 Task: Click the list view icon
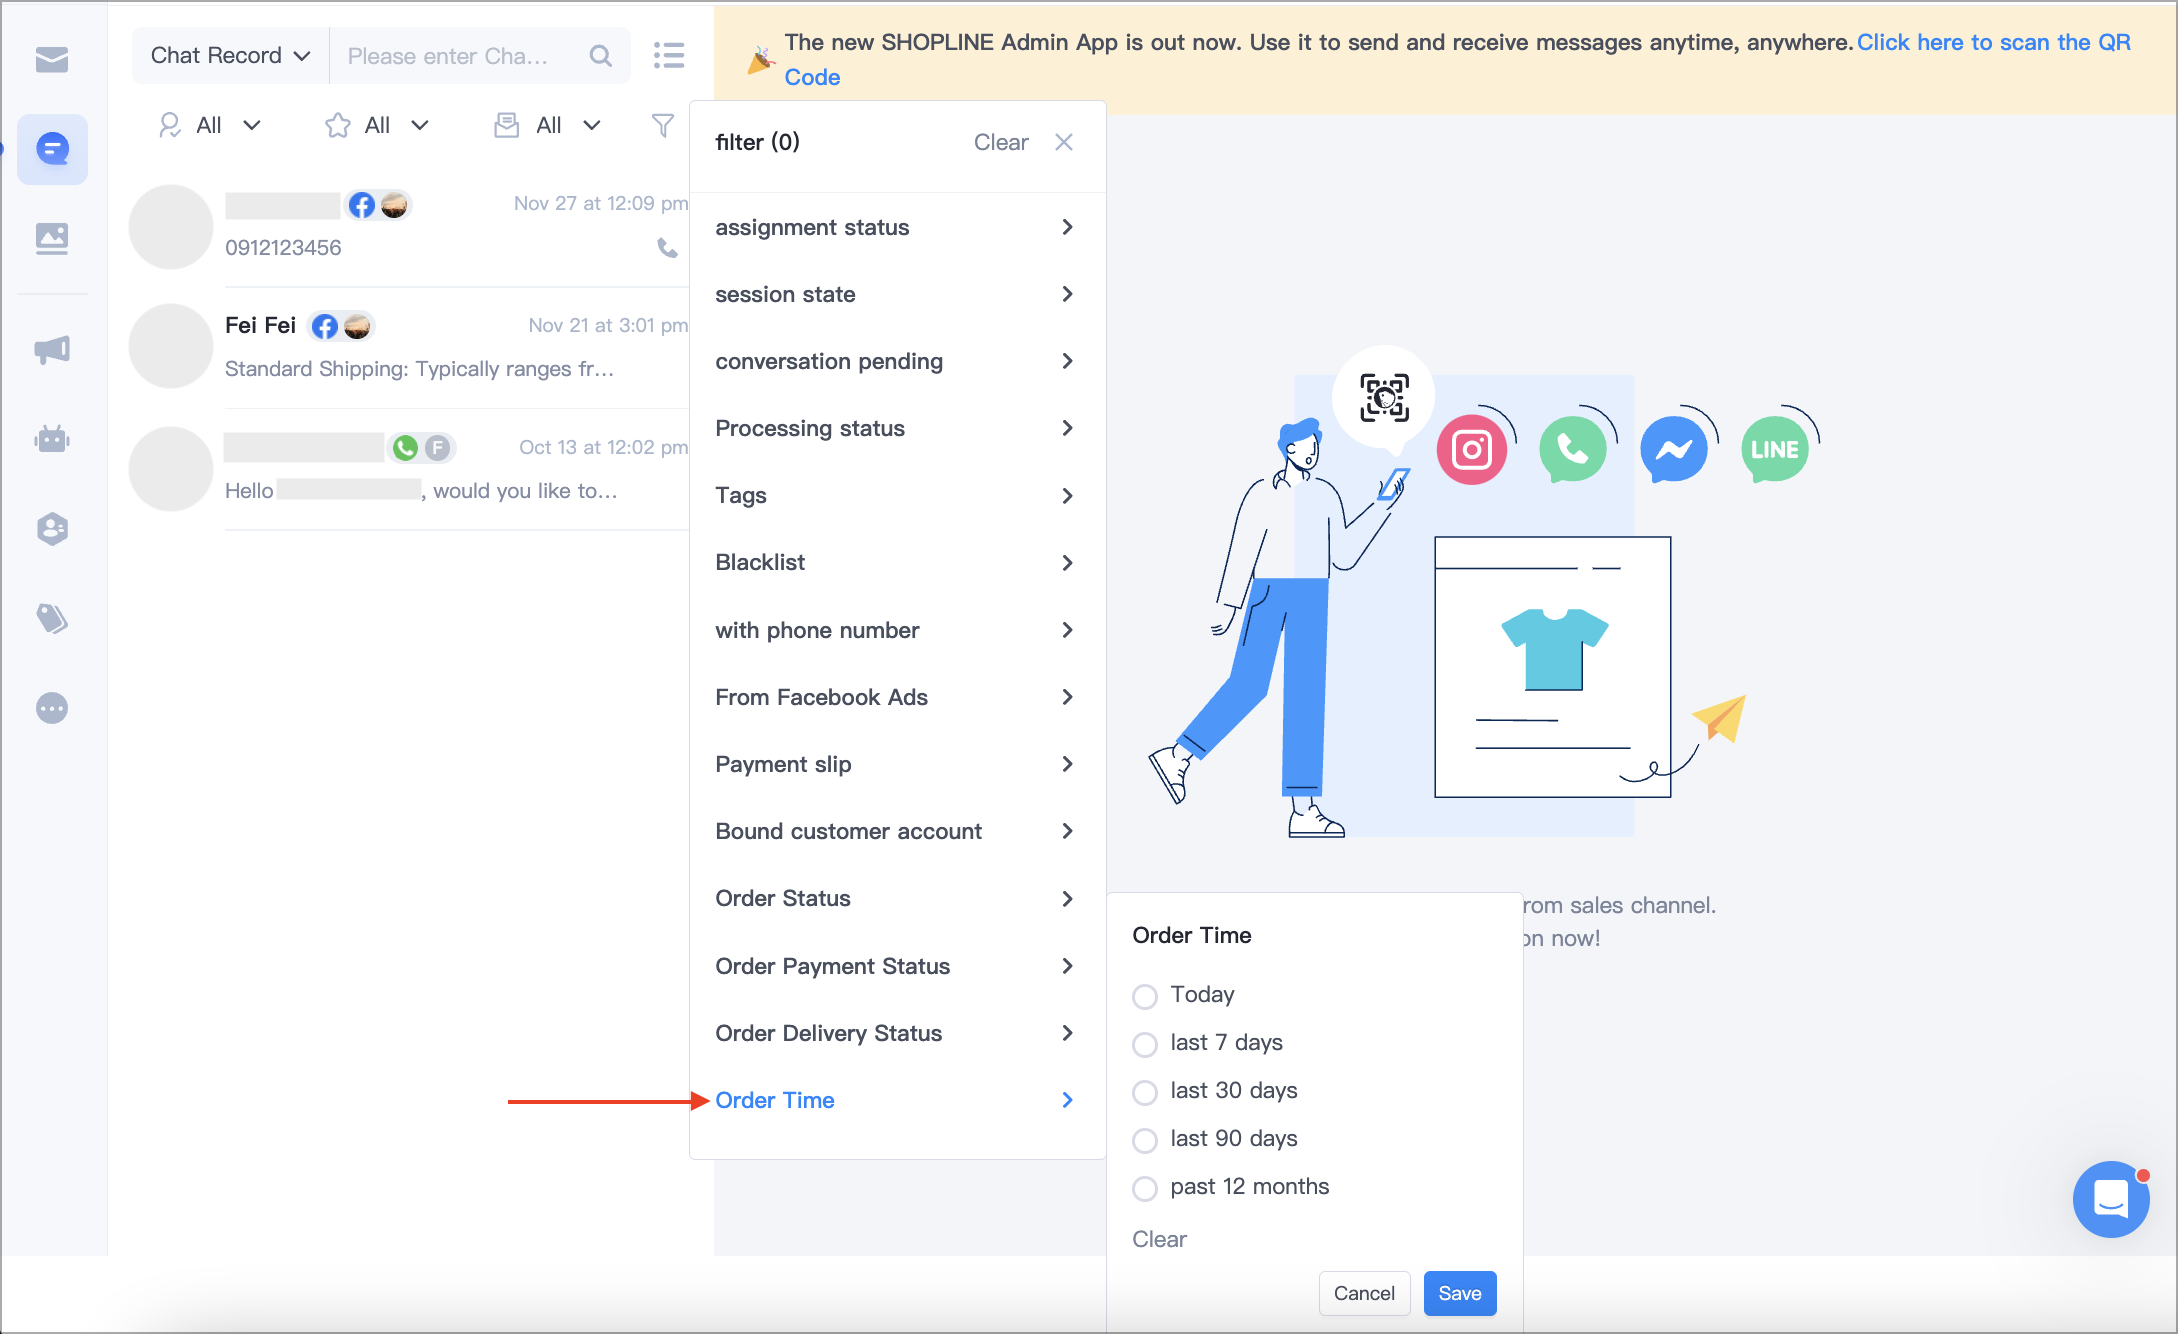point(669,56)
